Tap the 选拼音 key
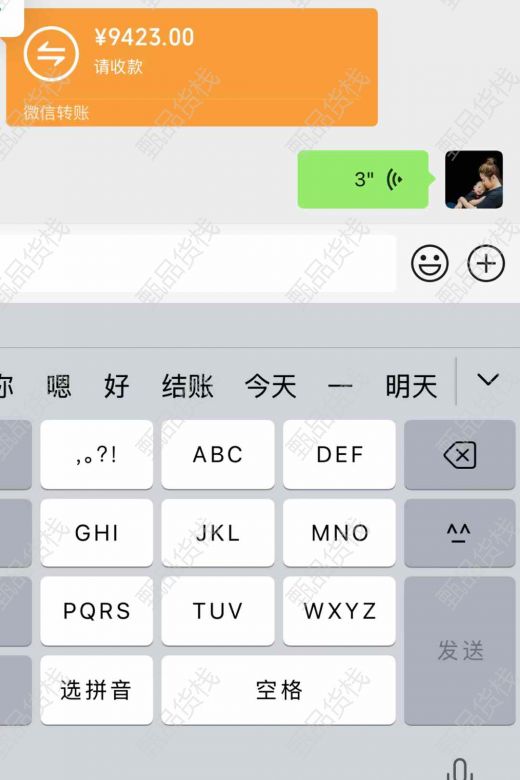Viewport: 520px width, 780px height. click(97, 690)
